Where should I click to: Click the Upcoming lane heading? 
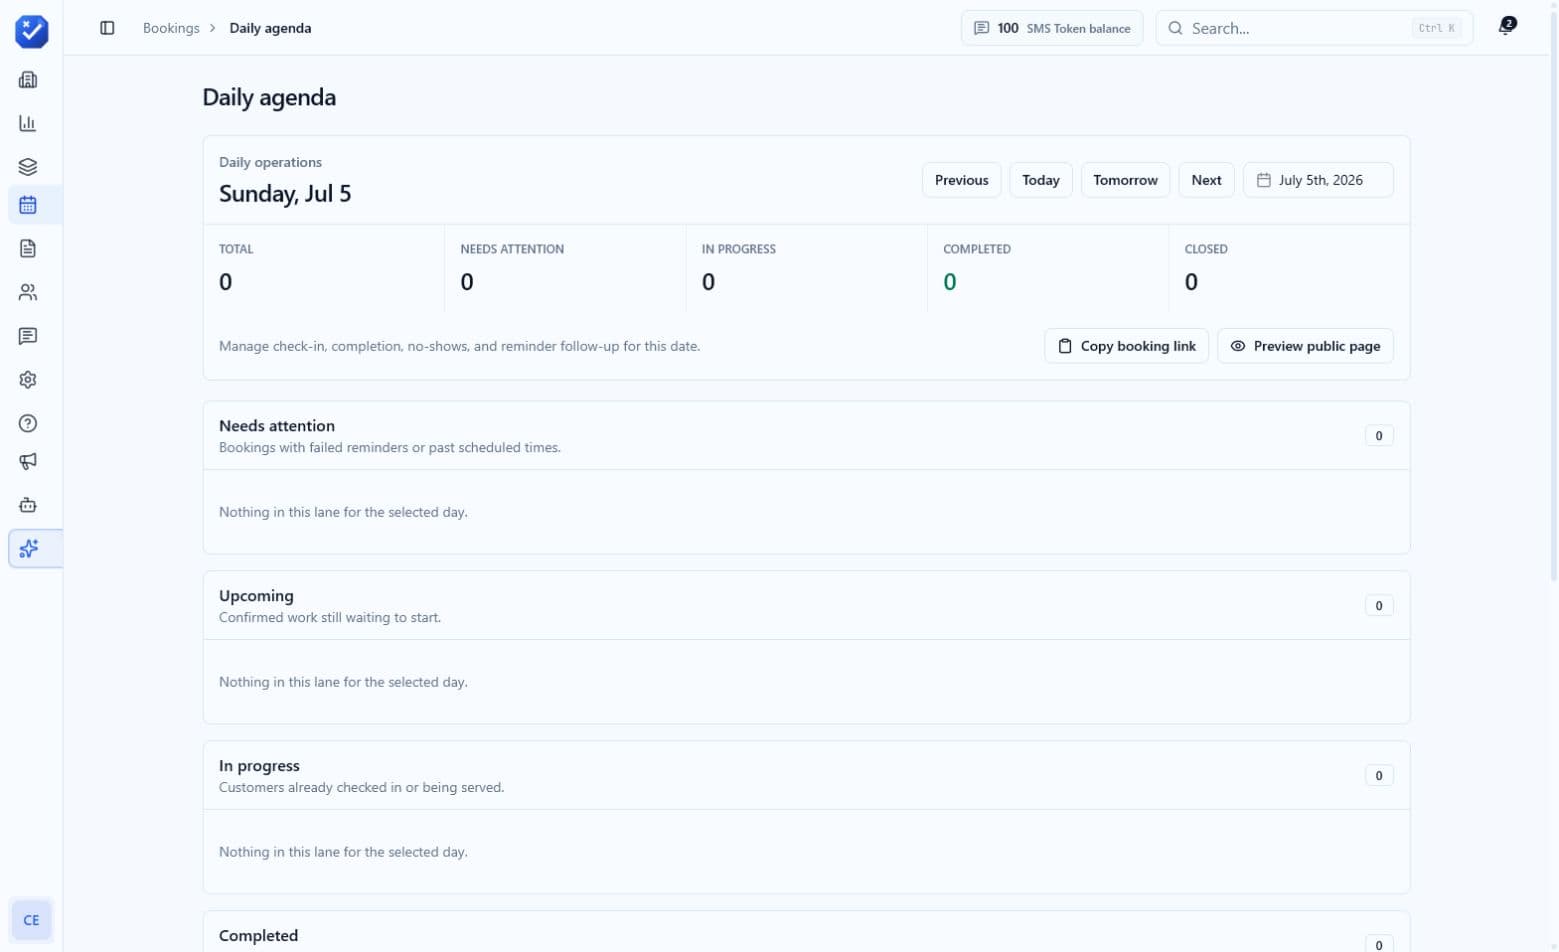[x=256, y=596]
